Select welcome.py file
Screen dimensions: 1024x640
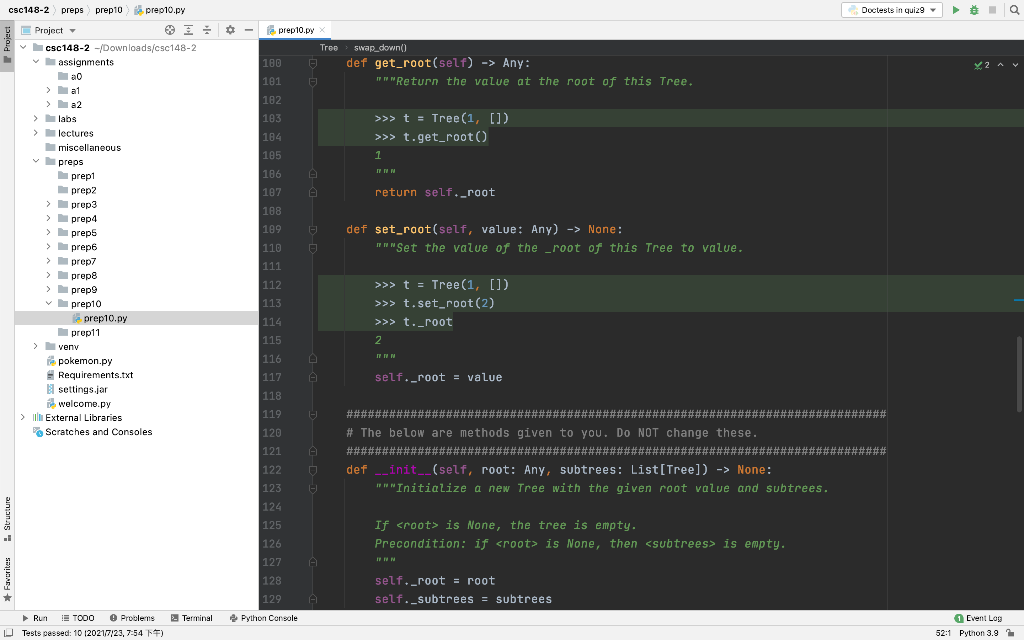pos(78,404)
